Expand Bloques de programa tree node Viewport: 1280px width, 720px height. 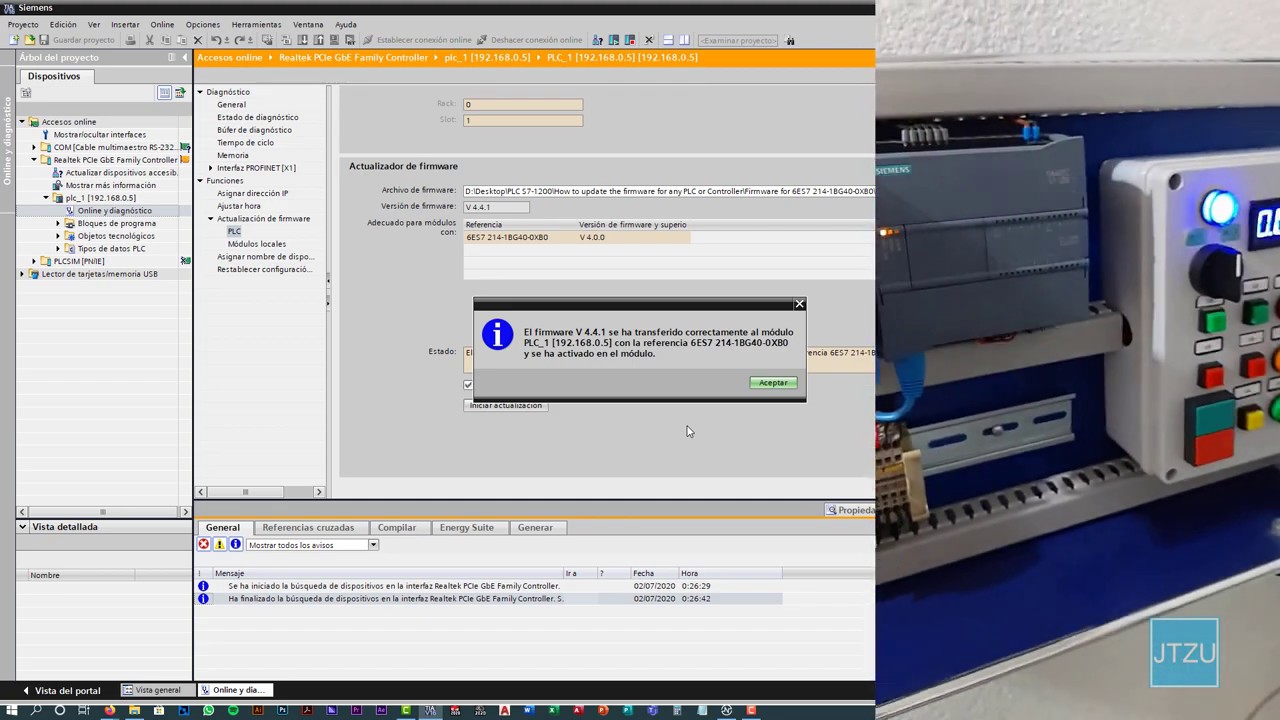[58, 223]
